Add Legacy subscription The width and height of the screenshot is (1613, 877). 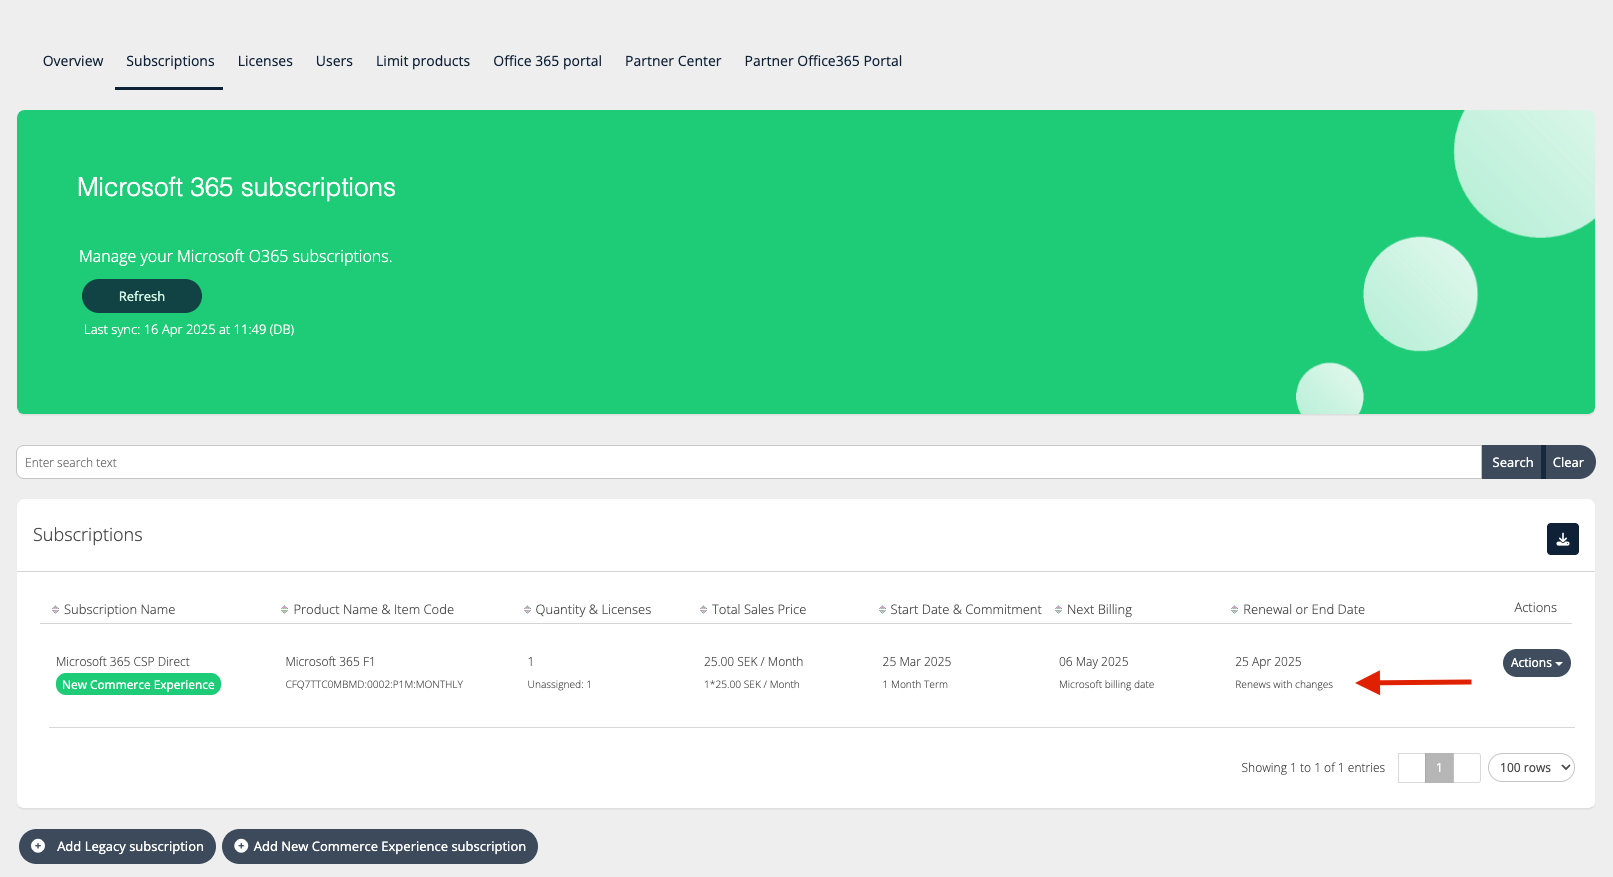pos(118,846)
